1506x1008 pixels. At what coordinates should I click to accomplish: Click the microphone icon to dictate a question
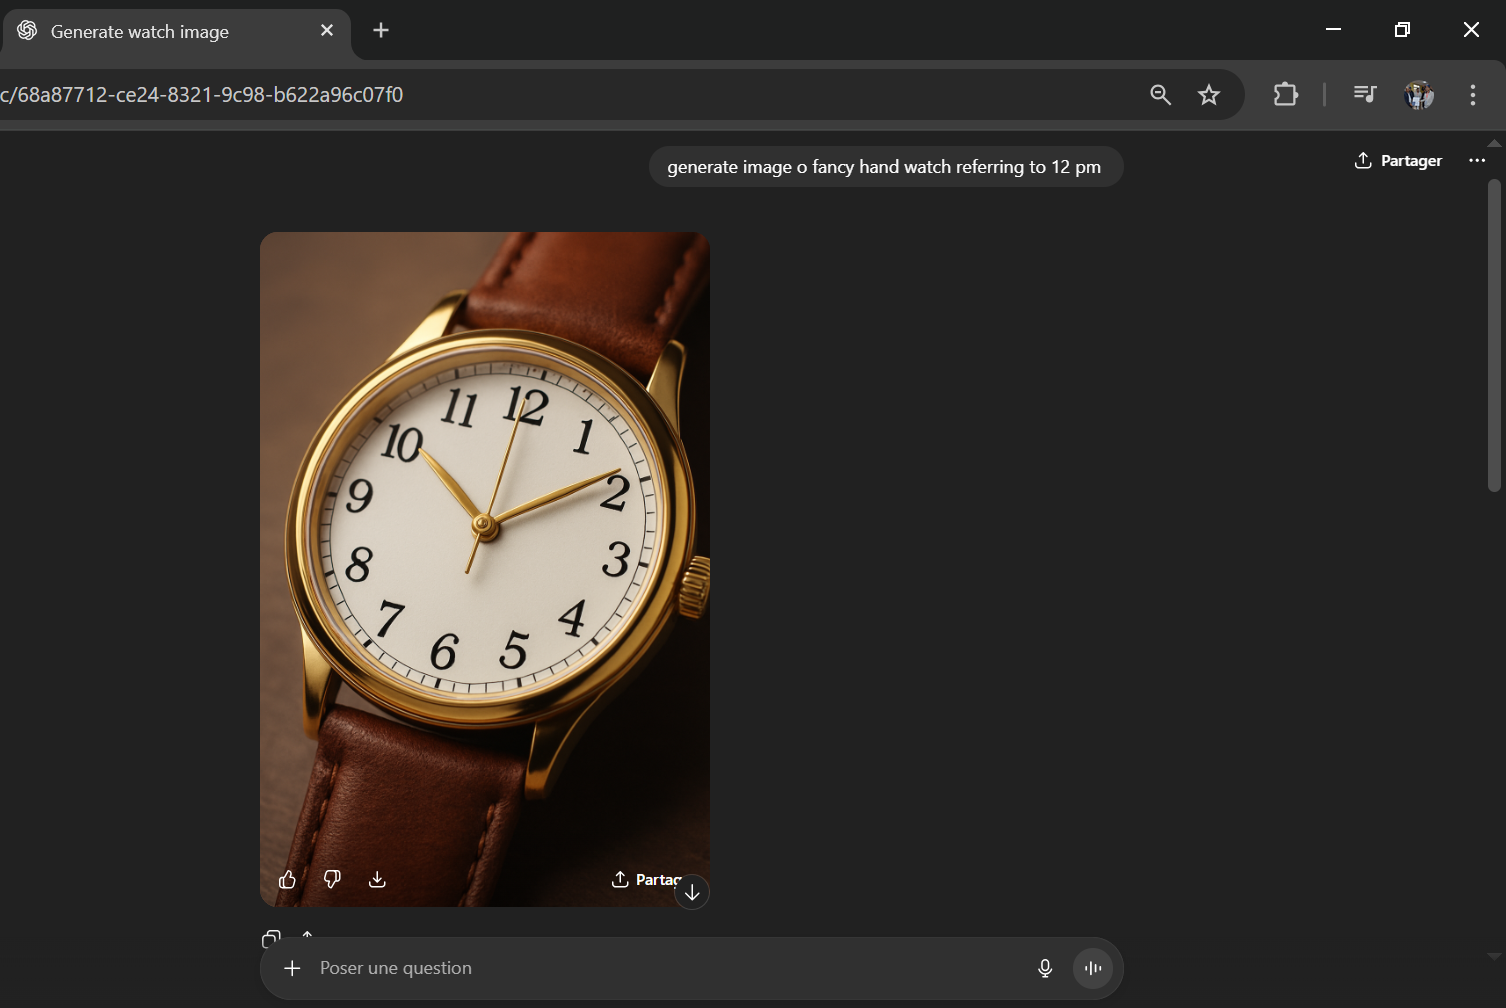1045,968
